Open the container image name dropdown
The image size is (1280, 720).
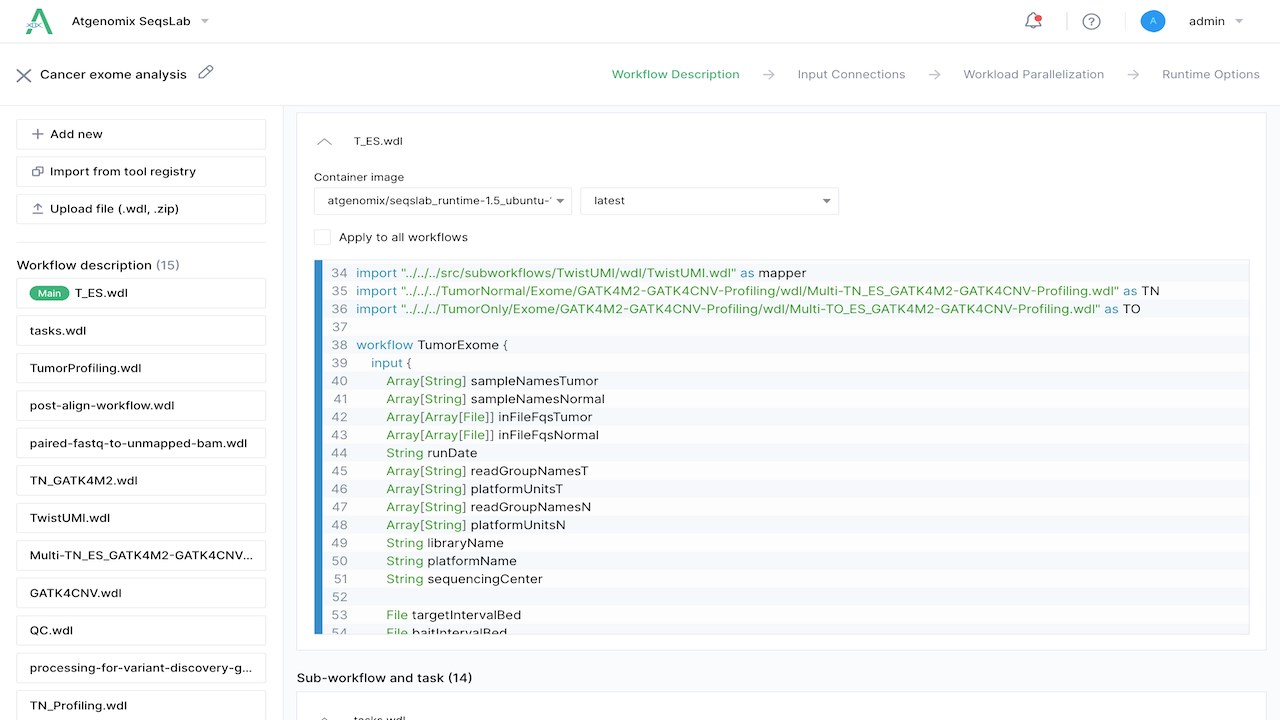[x=443, y=201]
